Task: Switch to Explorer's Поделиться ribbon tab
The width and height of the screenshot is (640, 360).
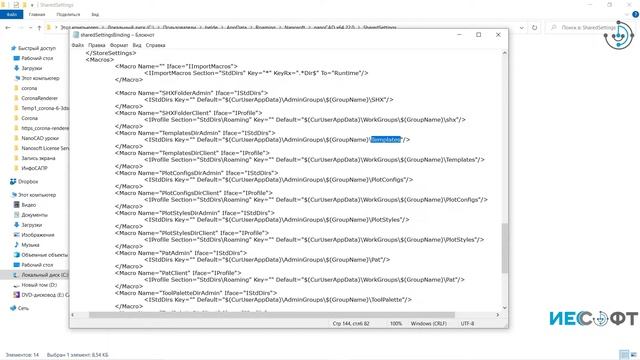Action: click(x=68, y=15)
